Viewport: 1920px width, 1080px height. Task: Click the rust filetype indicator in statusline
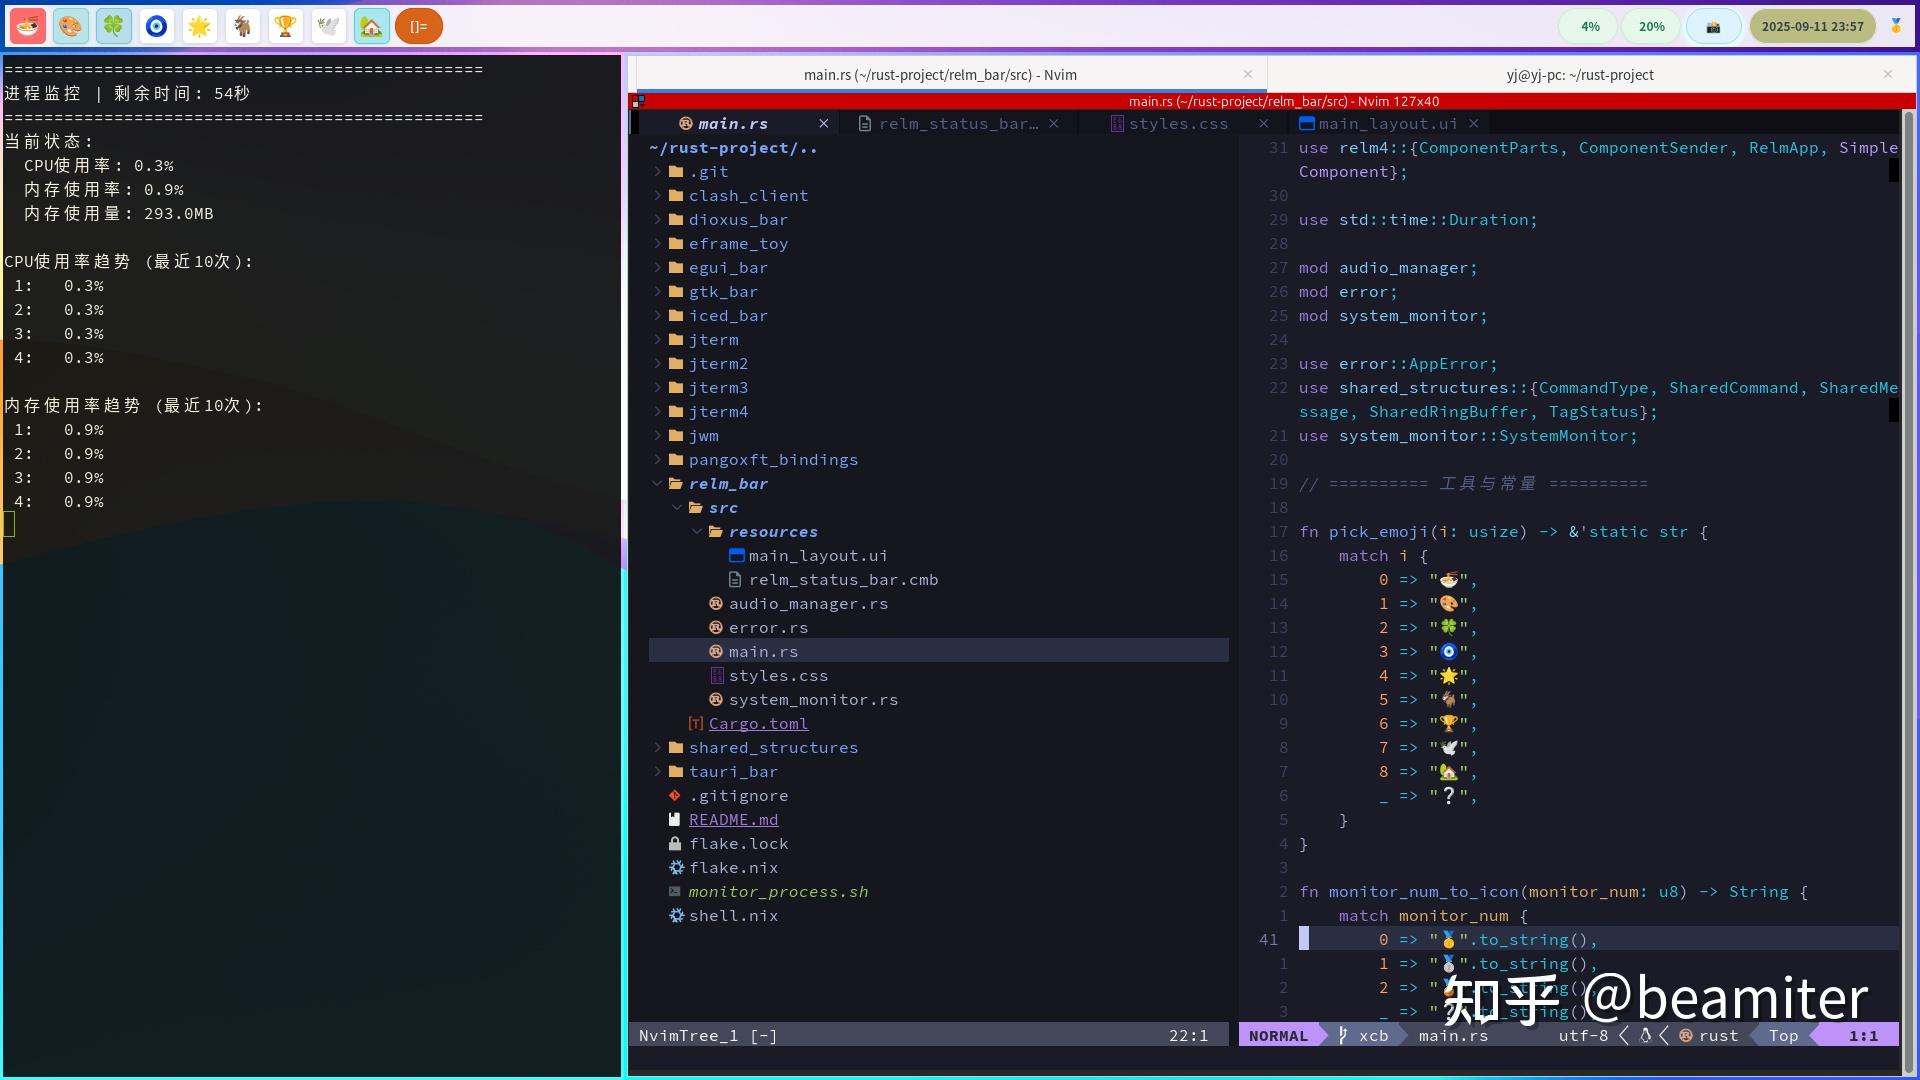(x=1709, y=1036)
